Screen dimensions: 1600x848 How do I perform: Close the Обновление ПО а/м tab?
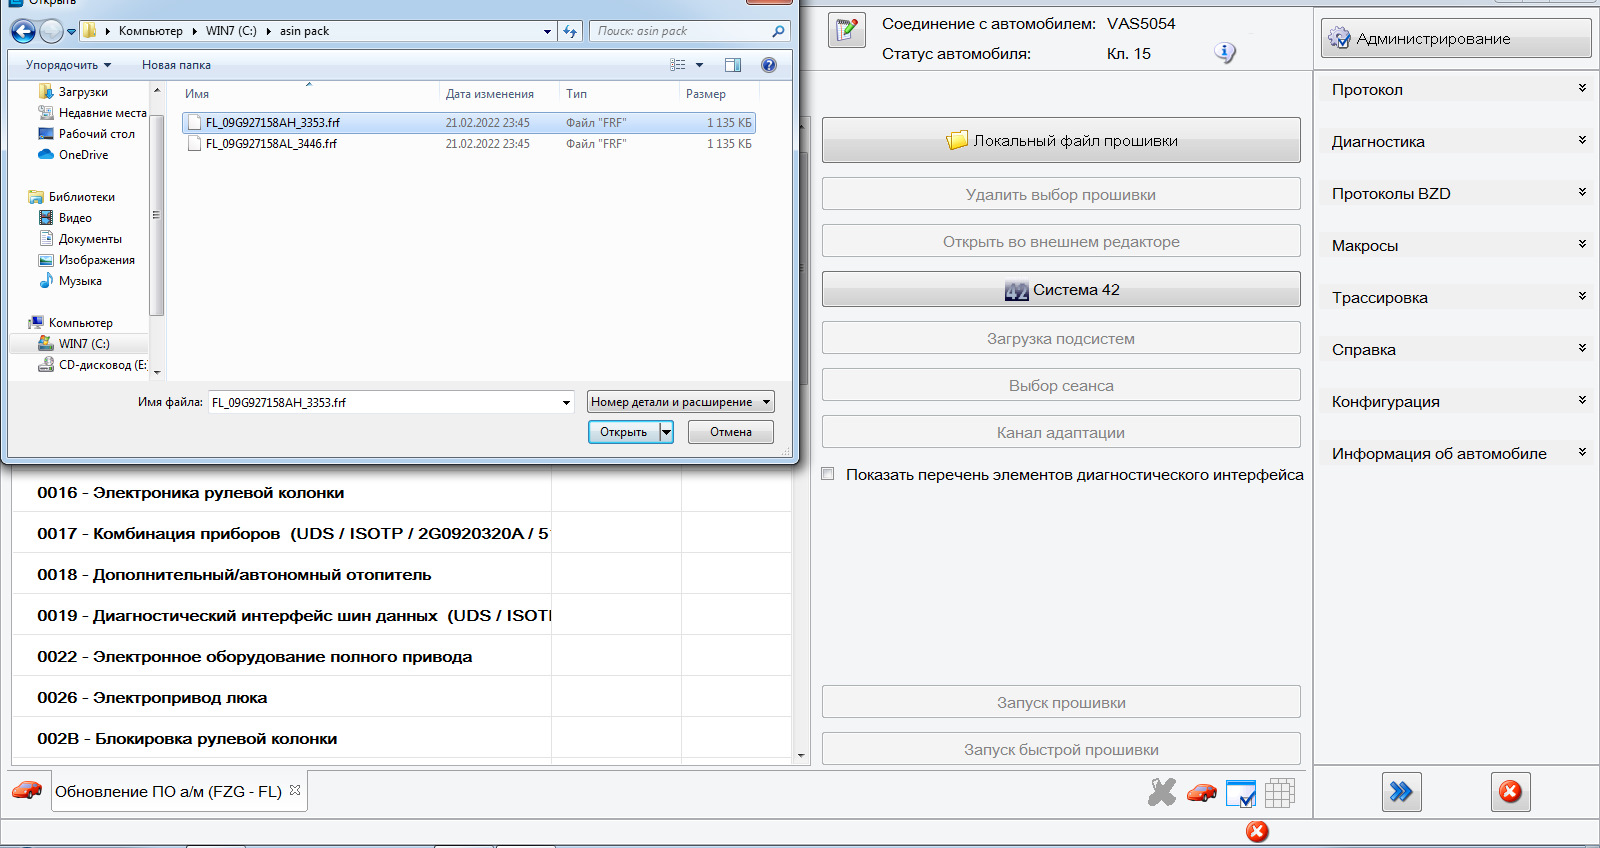295,790
